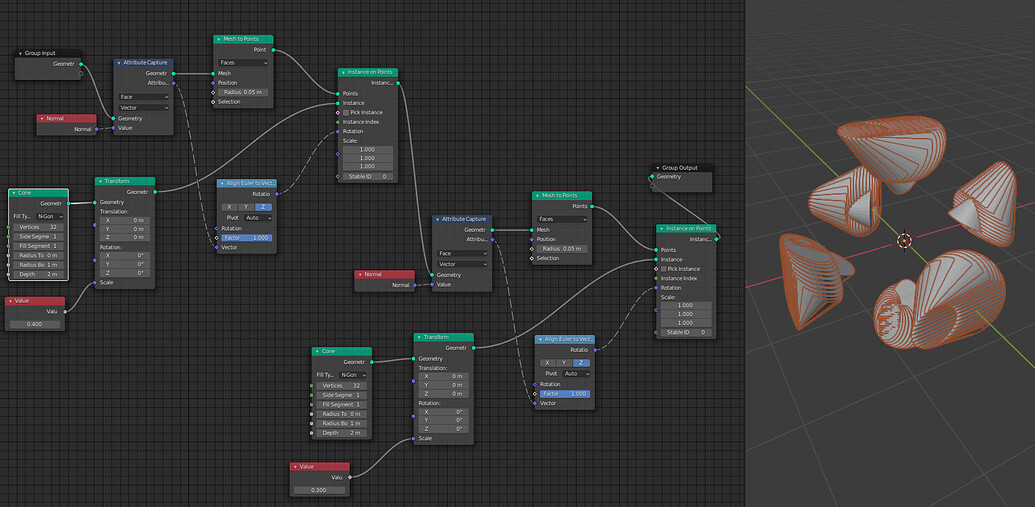Click the Factor 1.000 slider in upper Align Euler
1035x507 pixels.
point(247,238)
